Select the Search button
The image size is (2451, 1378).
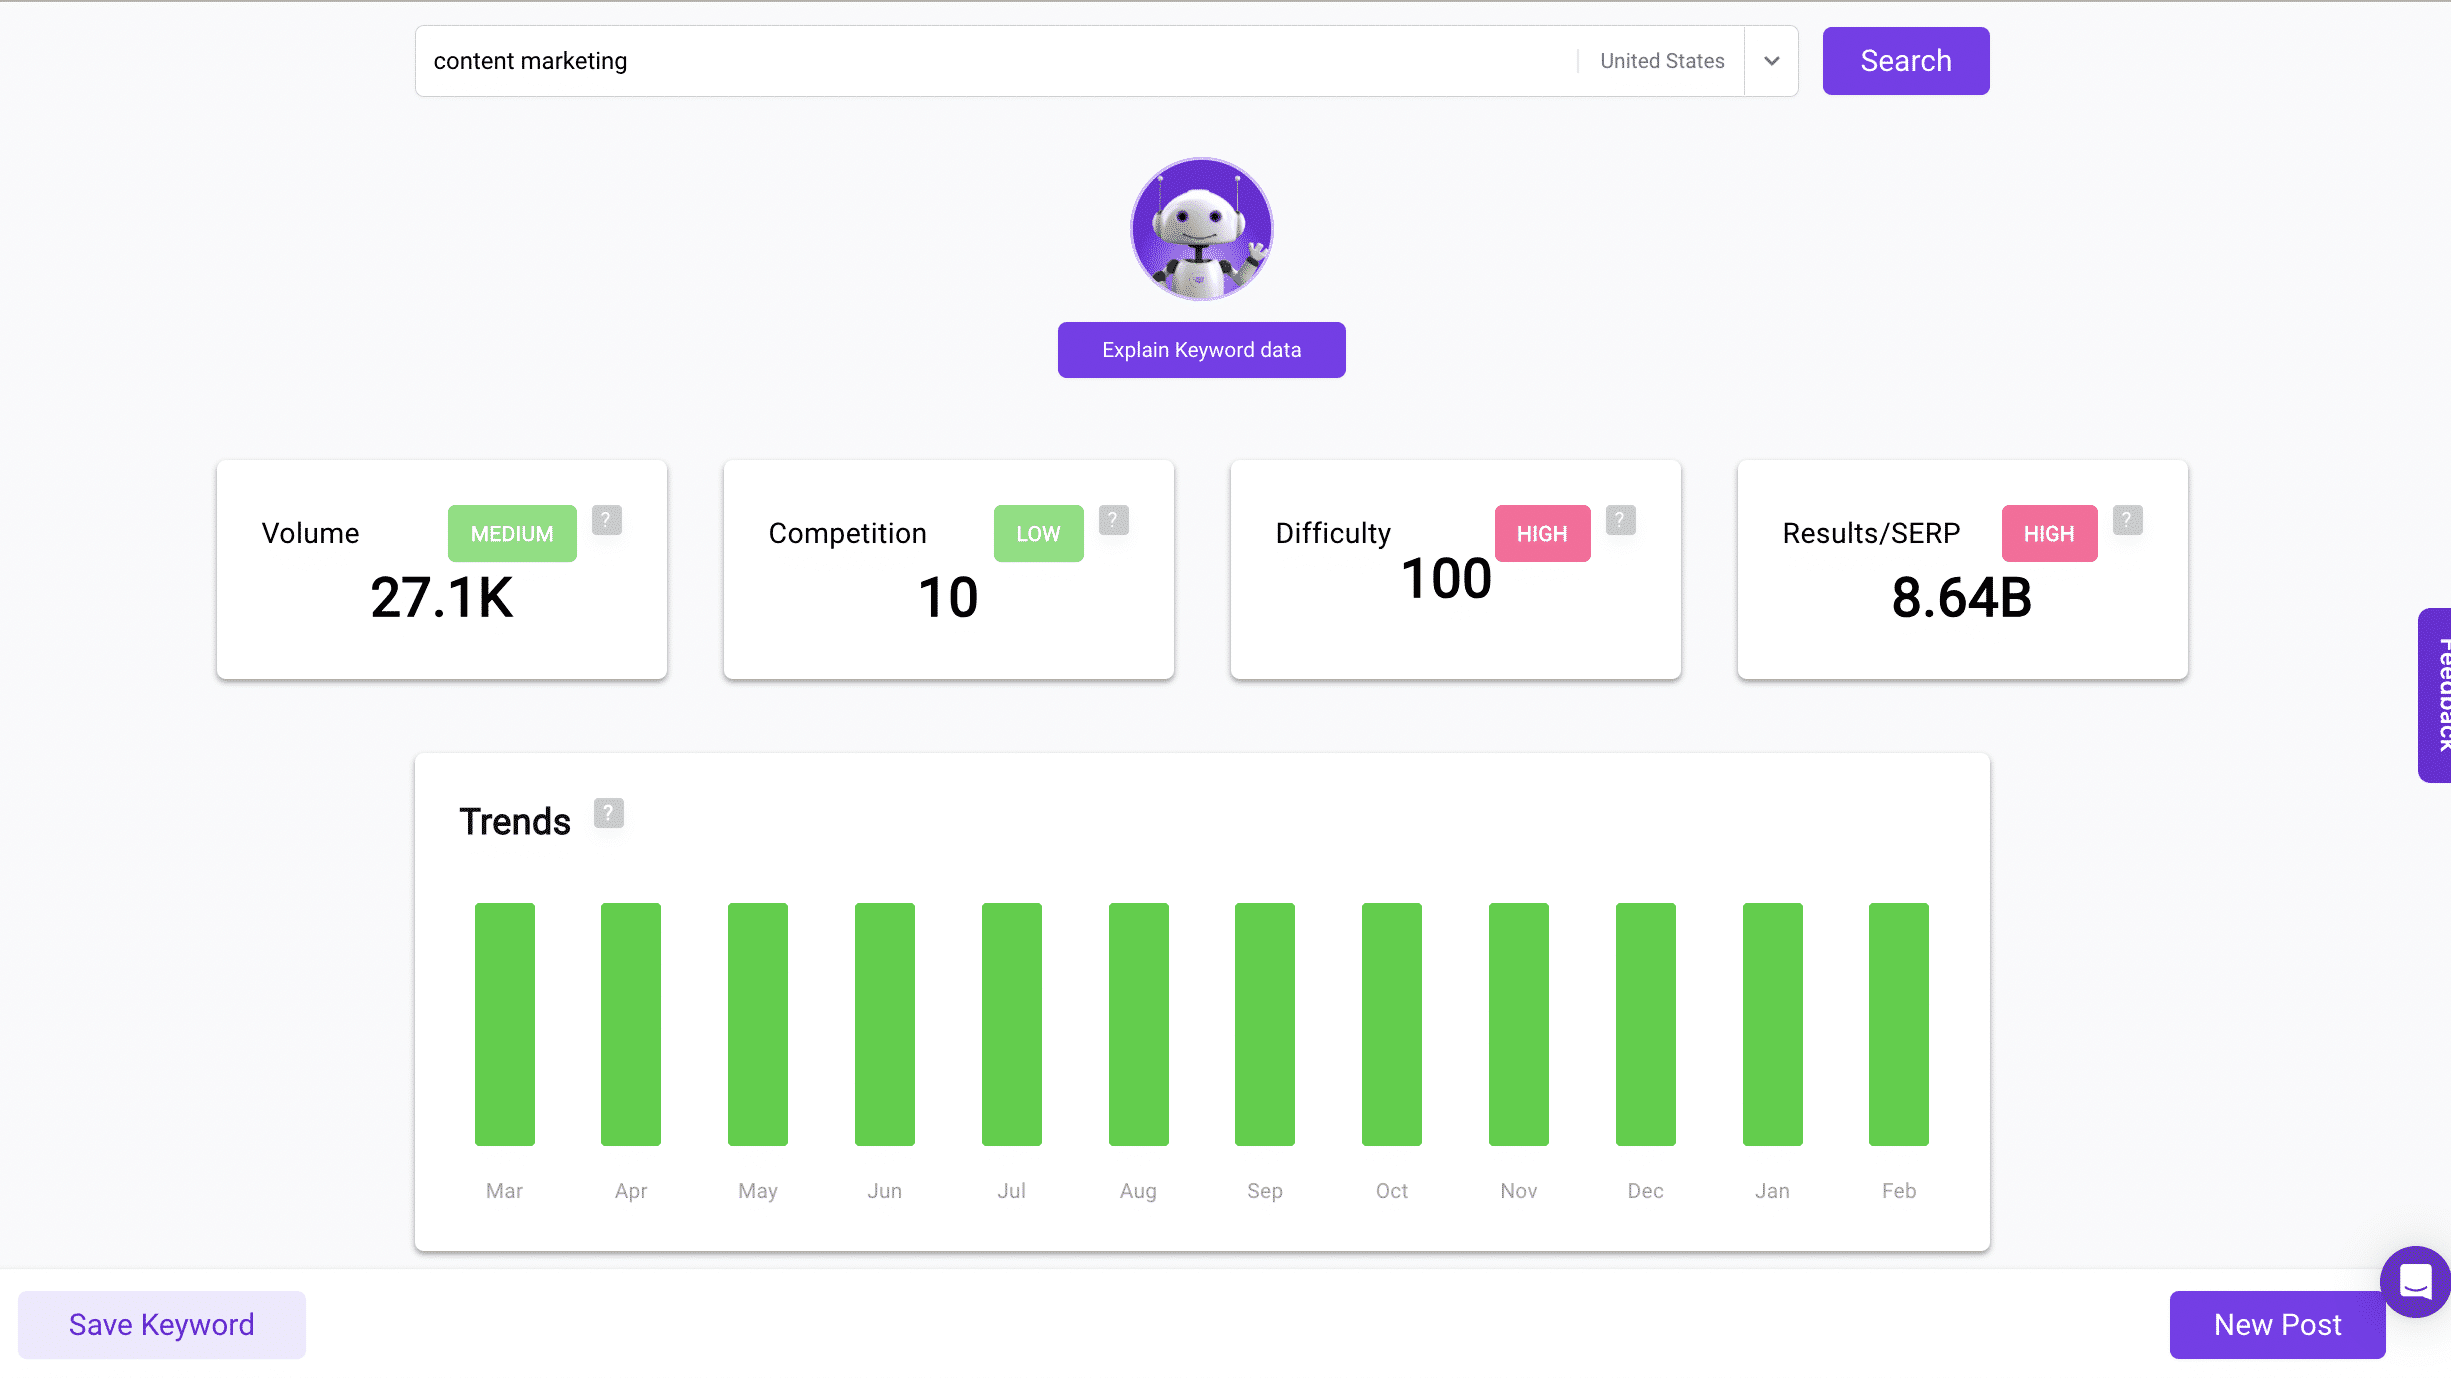(x=1906, y=61)
